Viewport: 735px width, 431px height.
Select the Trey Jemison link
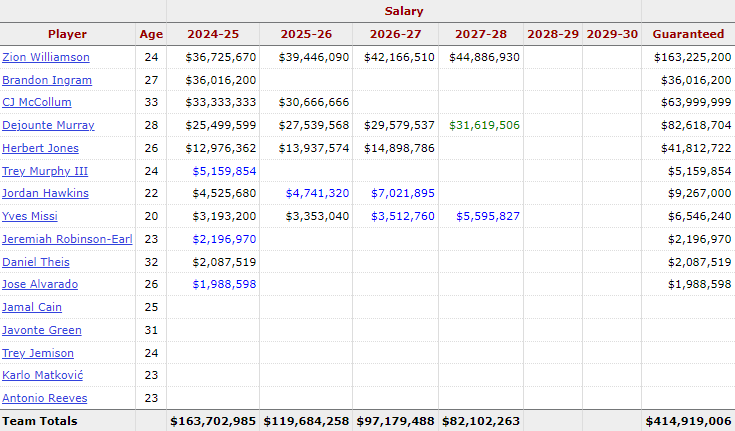(x=38, y=353)
